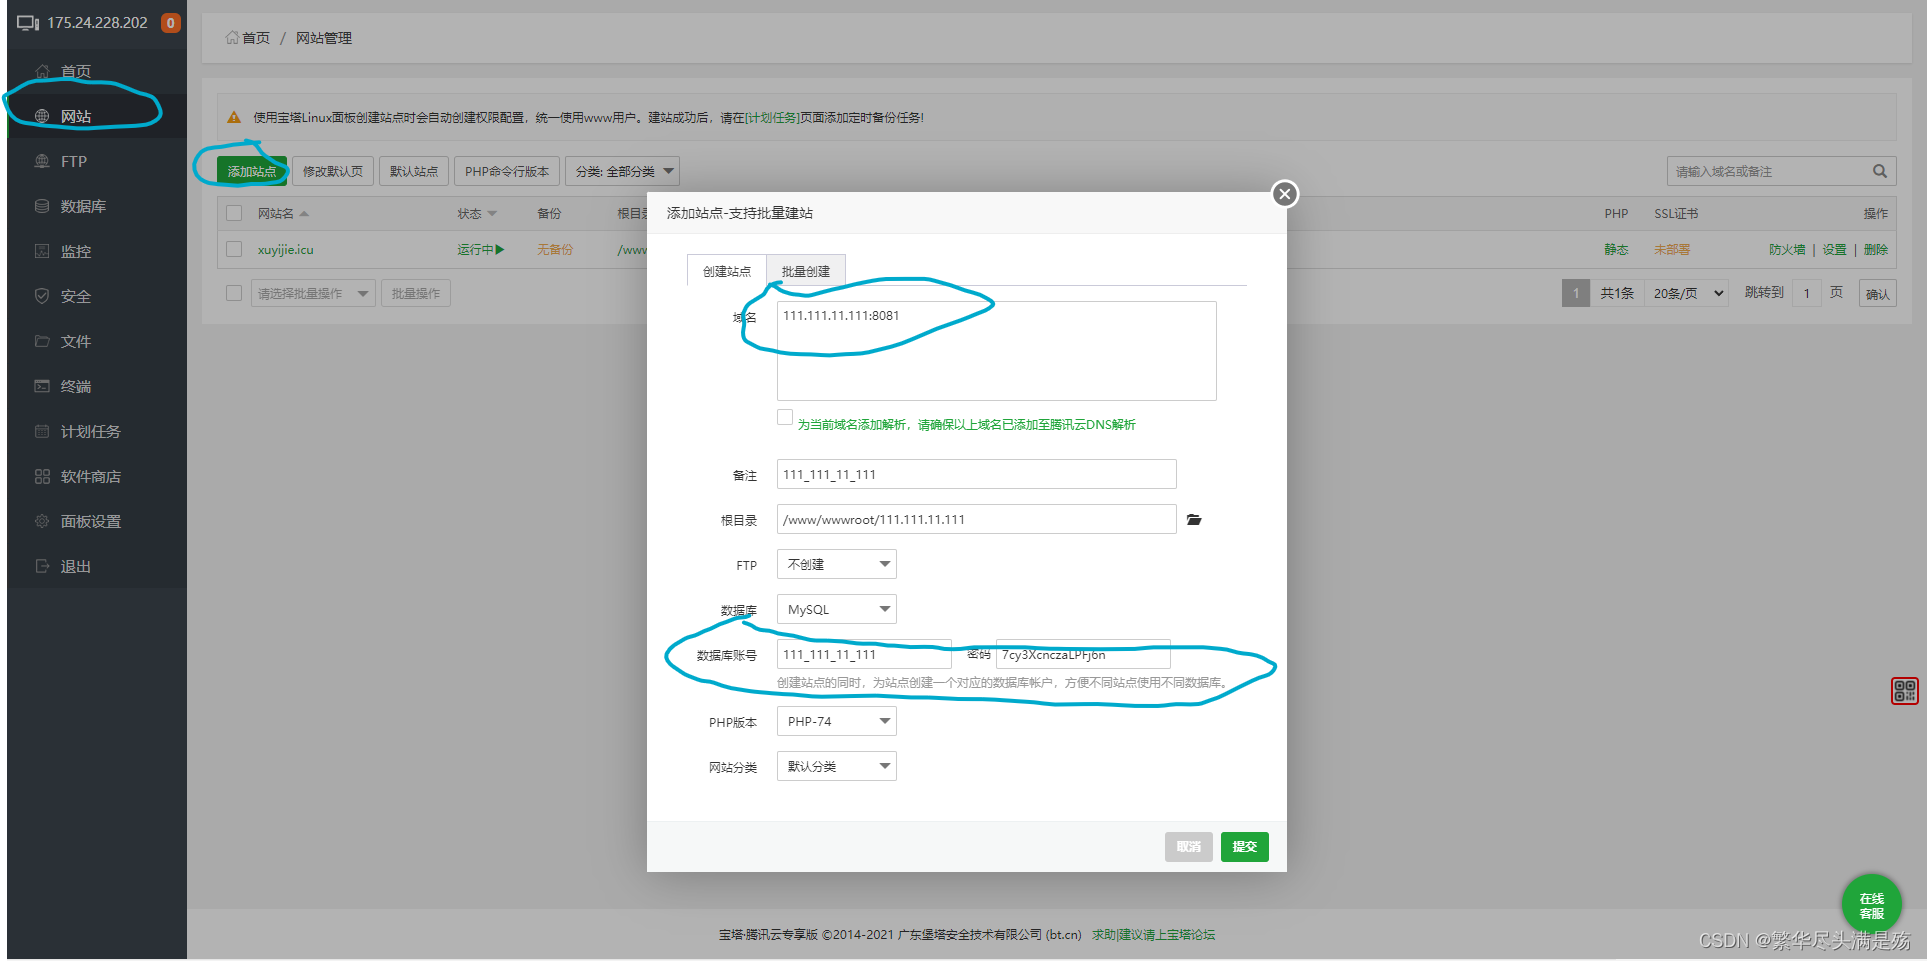Toggle the select-all checkbox in the table header
Image resolution: width=1927 pixels, height=961 pixels.
(234, 213)
